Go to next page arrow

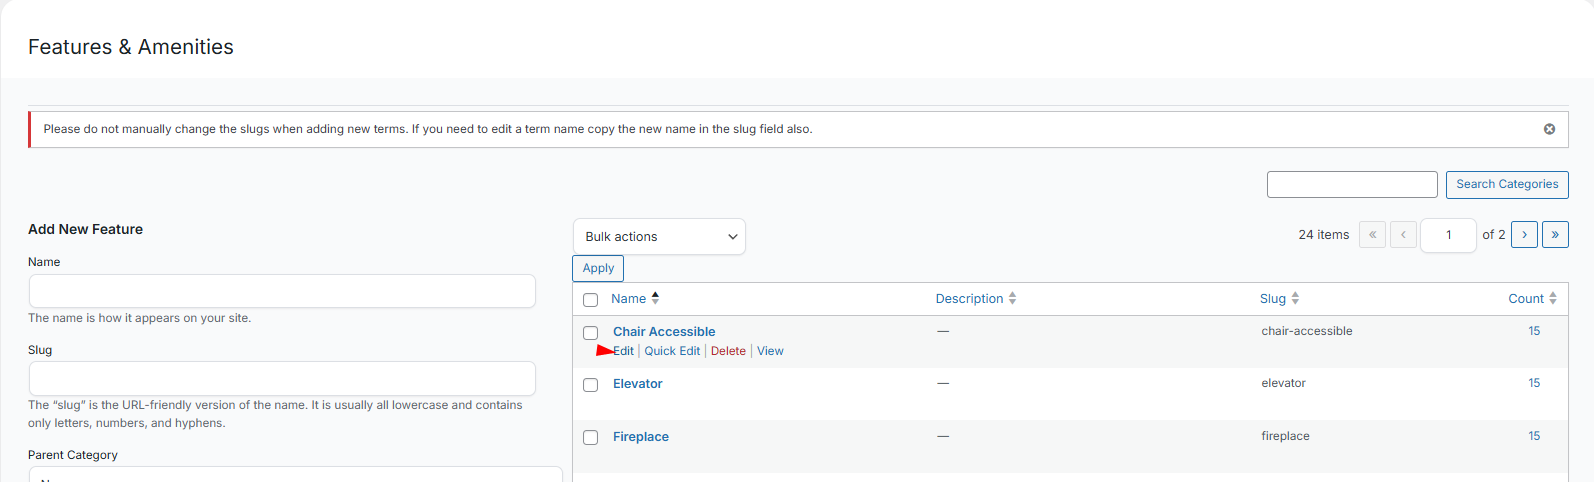[x=1524, y=235]
